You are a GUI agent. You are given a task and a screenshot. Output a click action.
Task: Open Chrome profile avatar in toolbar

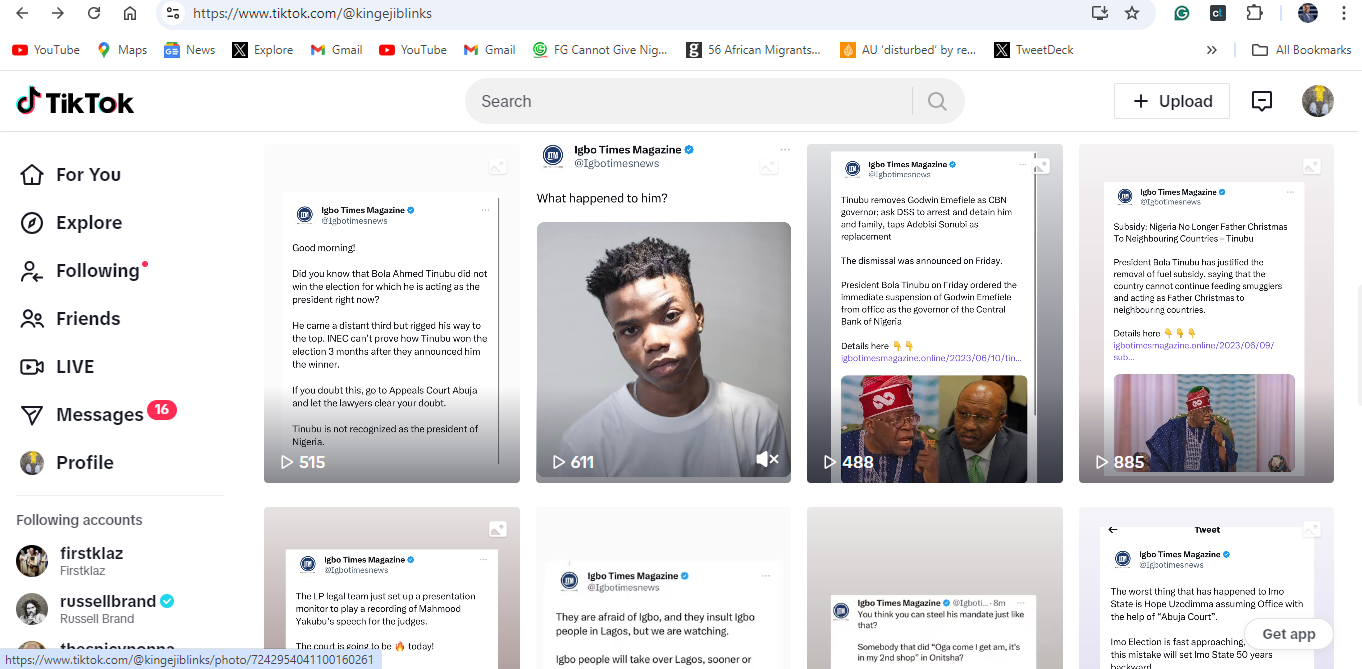pos(1308,13)
